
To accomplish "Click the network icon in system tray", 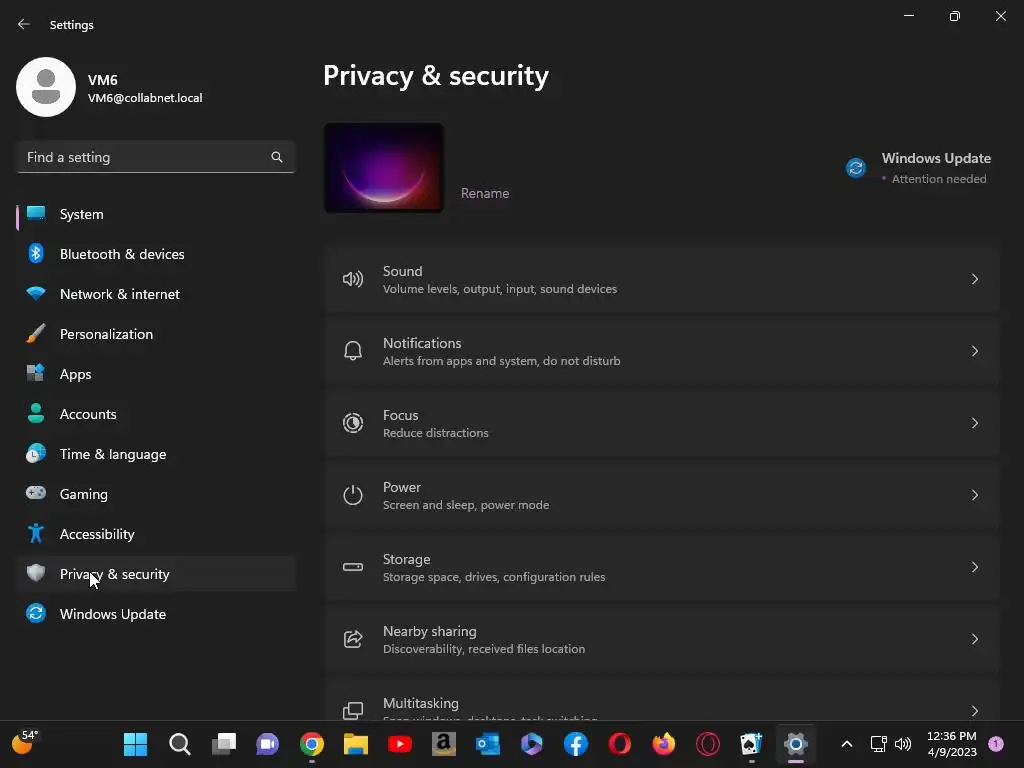I will [878, 744].
